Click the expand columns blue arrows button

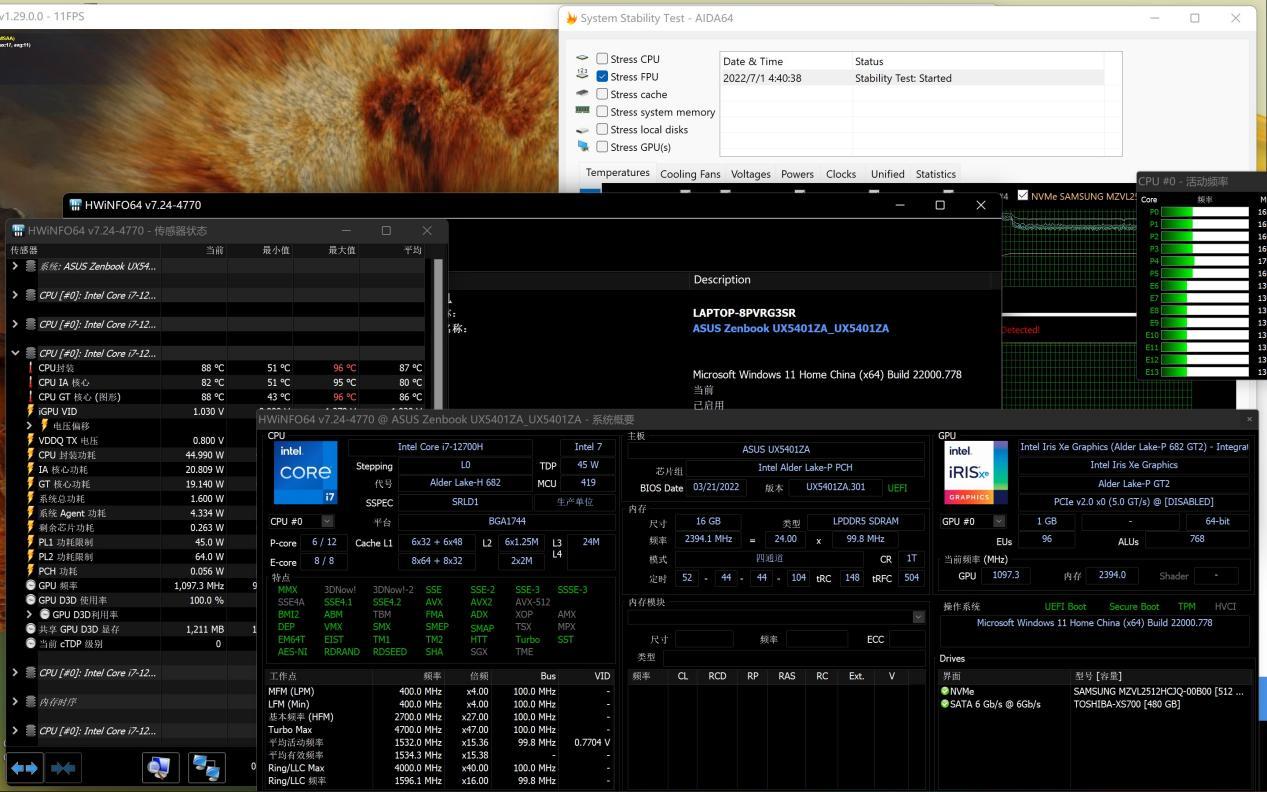pyautogui.click(x=25, y=768)
